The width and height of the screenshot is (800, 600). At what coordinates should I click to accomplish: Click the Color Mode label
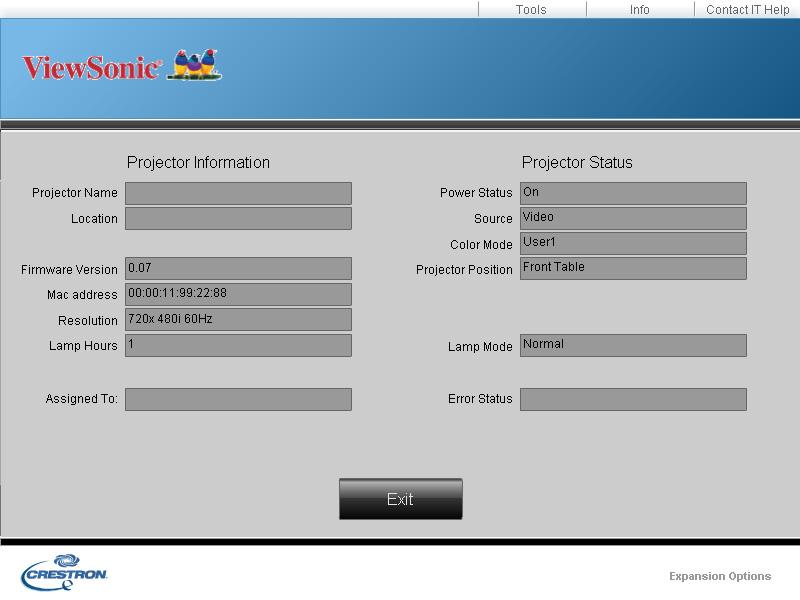pos(481,245)
